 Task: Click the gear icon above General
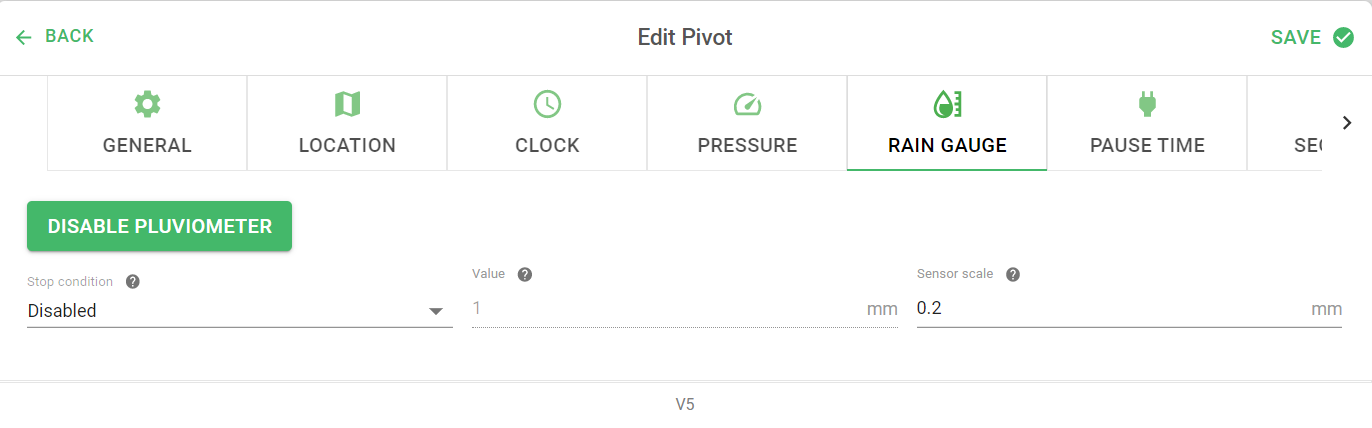[x=147, y=104]
